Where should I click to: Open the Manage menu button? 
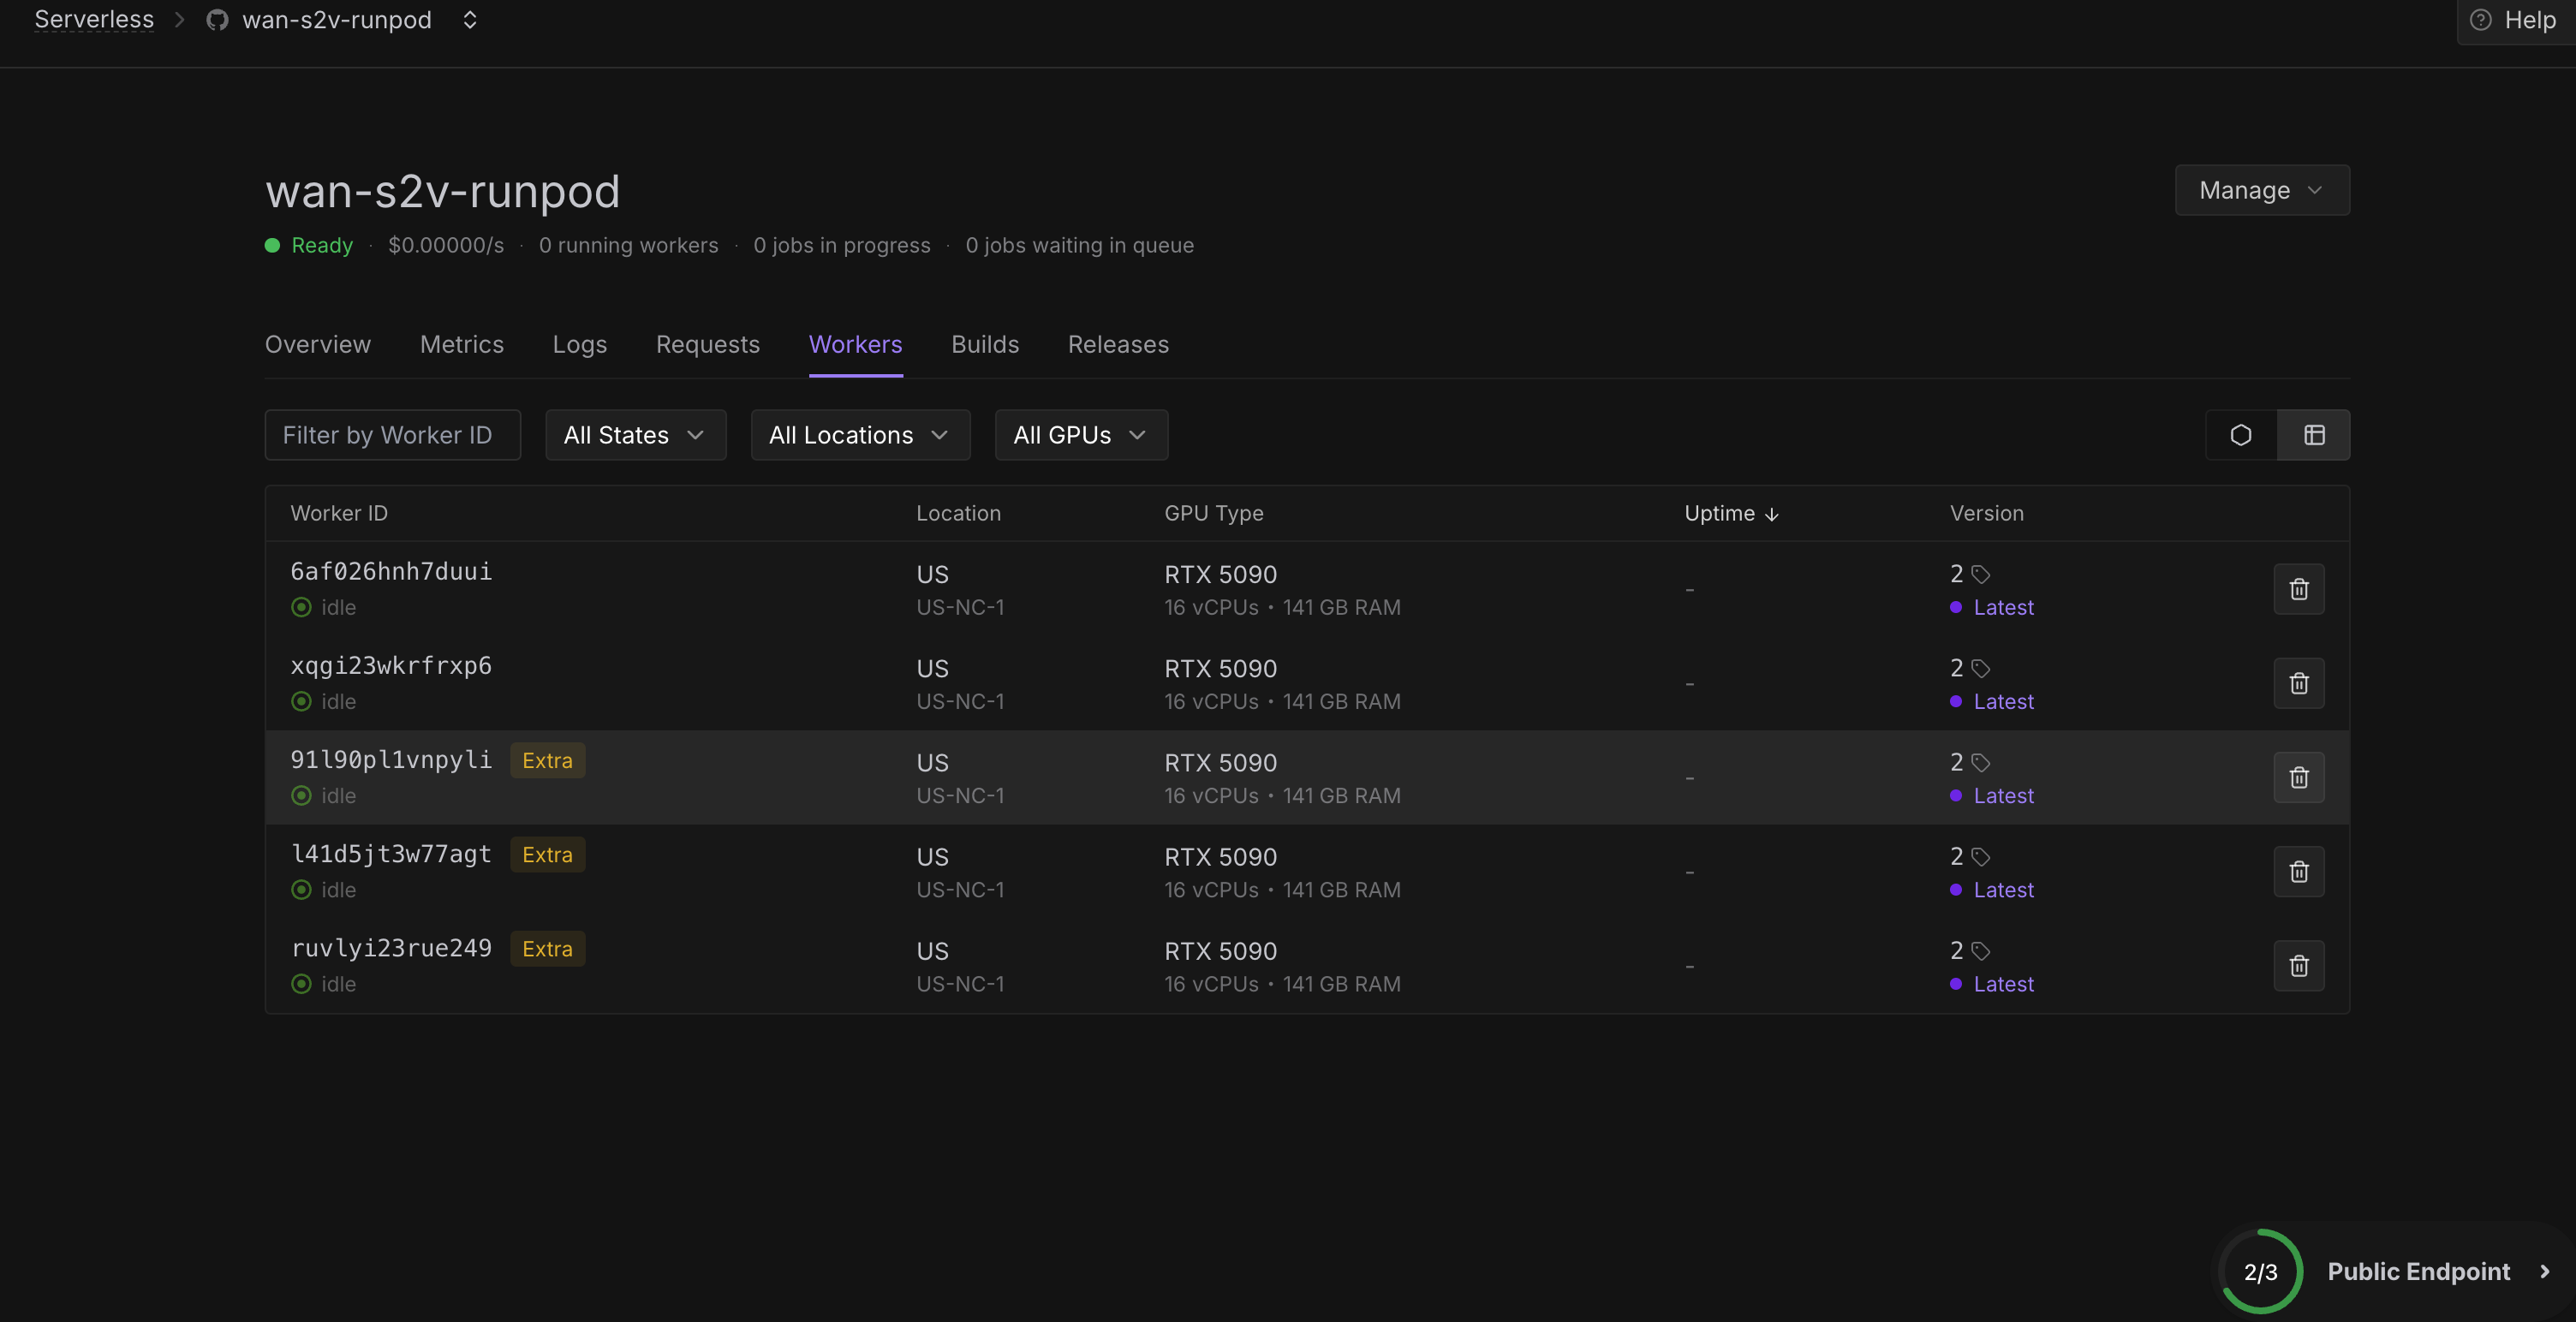[2261, 190]
